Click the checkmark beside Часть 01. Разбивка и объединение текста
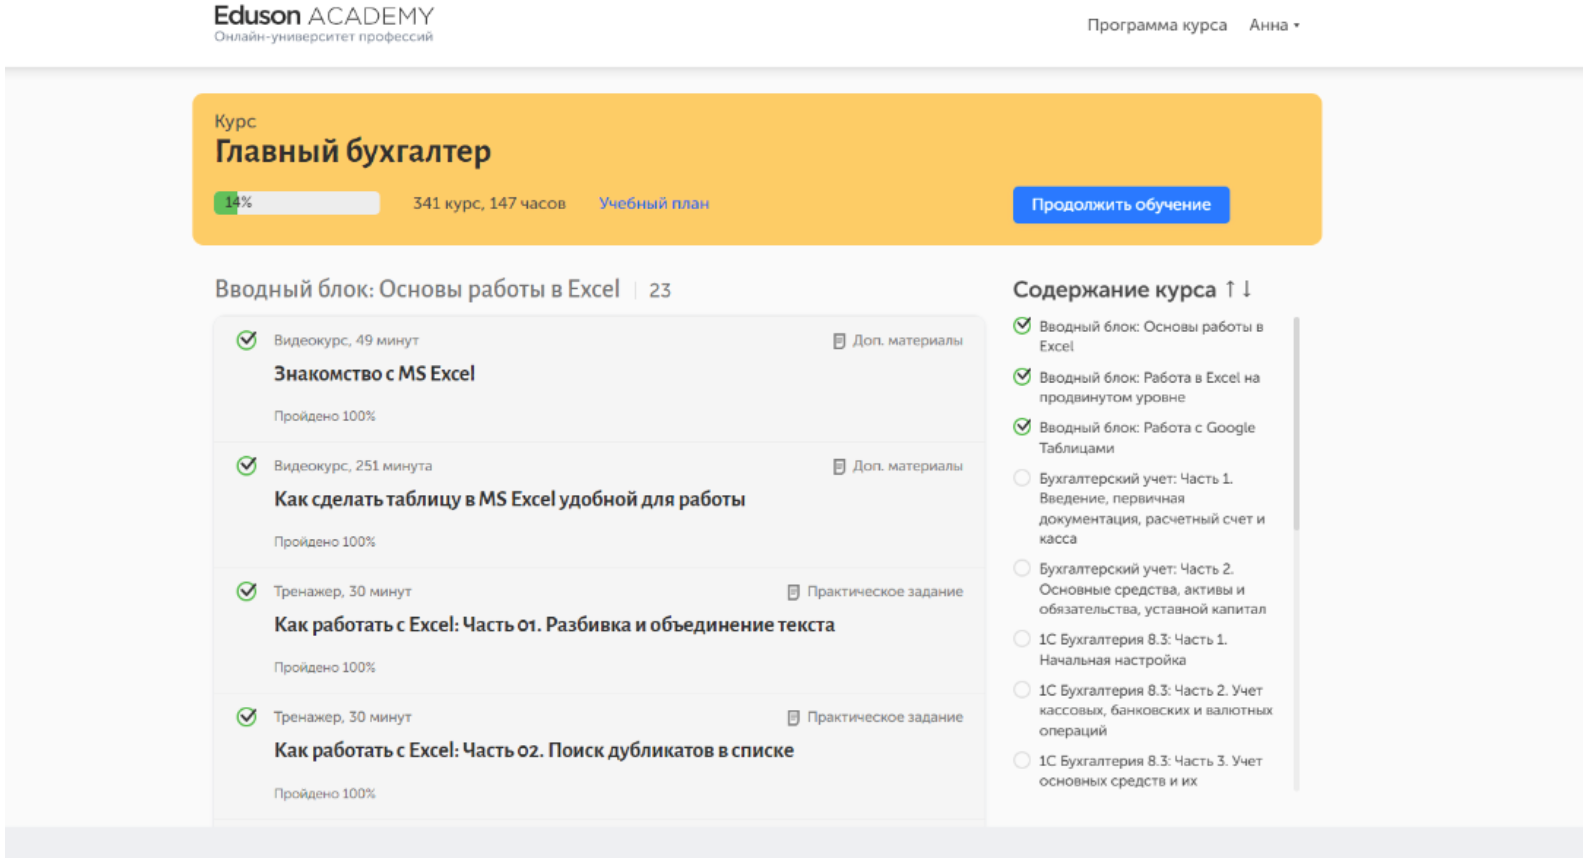Viewport: 1586px width, 858px height. coord(247,591)
